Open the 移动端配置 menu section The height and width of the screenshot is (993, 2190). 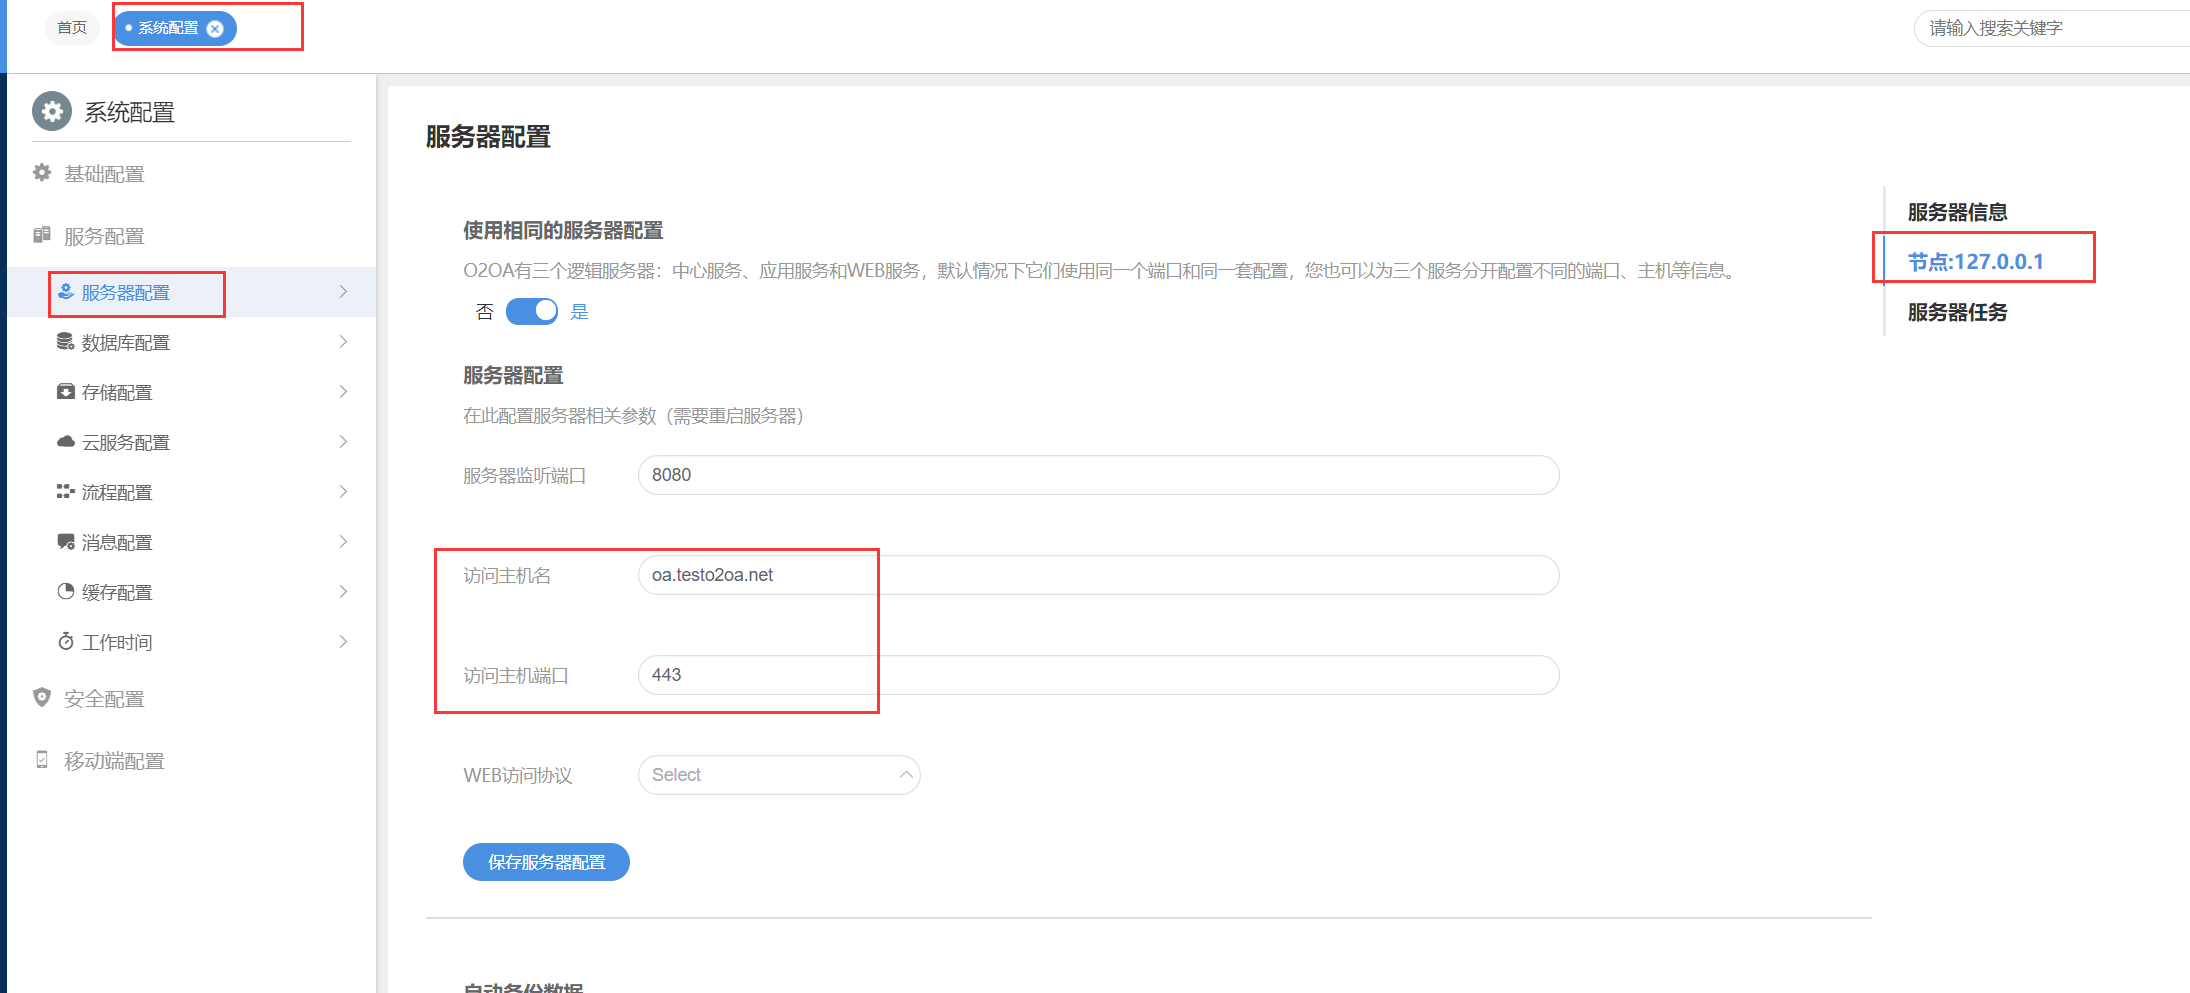(113, 761)
